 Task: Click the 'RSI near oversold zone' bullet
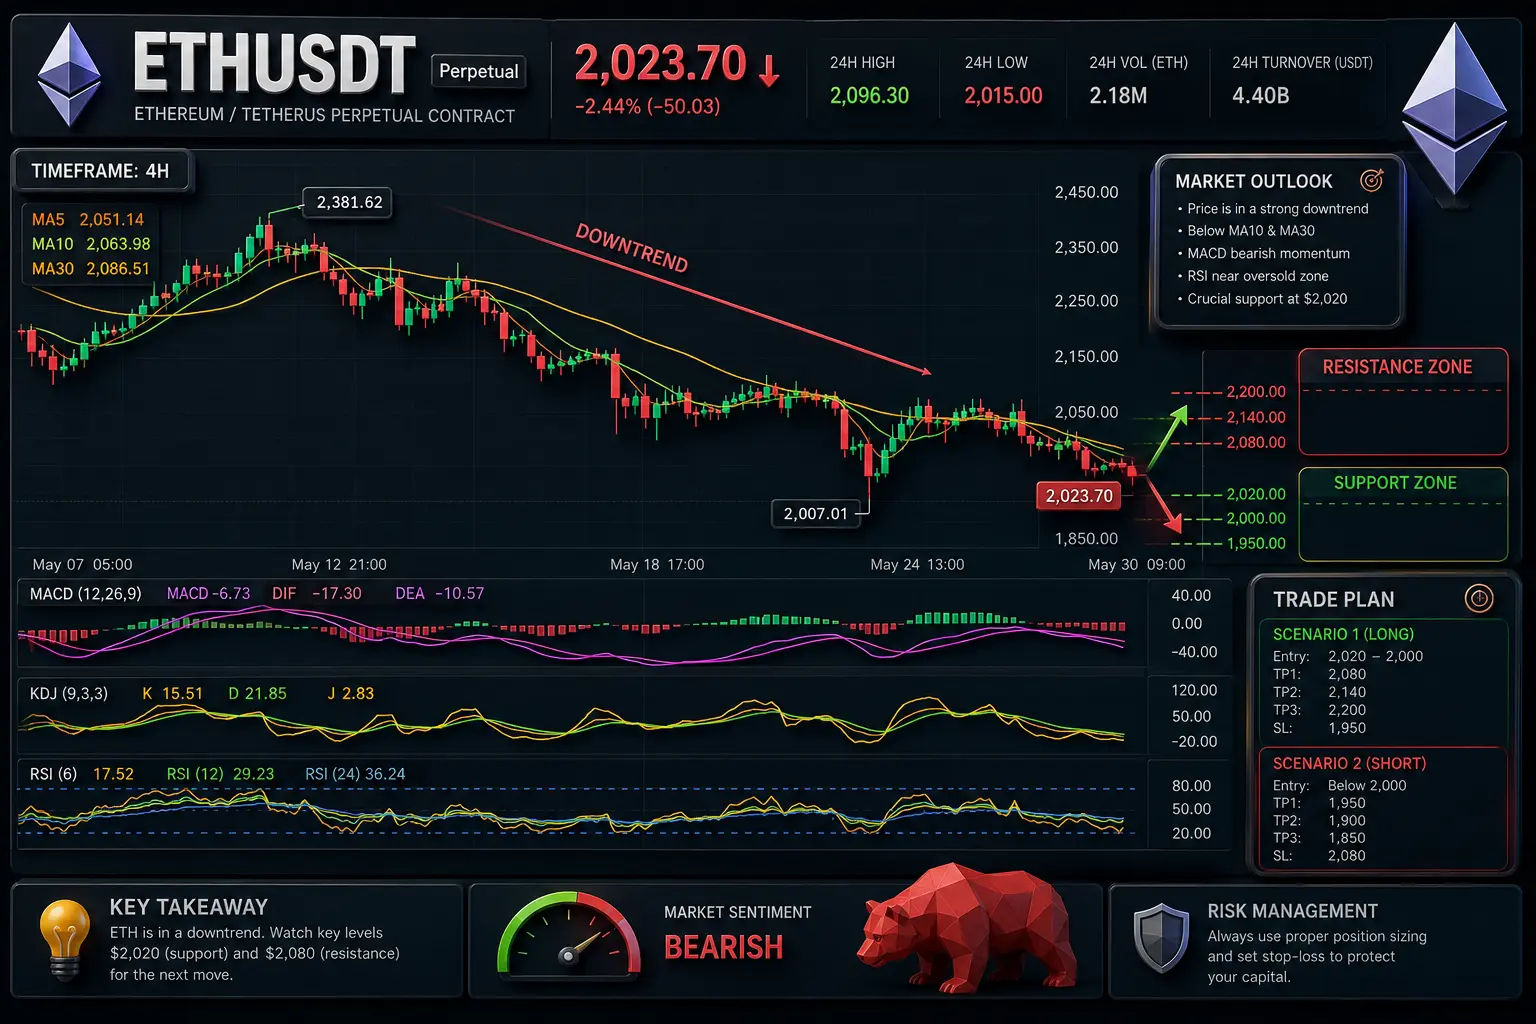click(x=1253, y=276)
